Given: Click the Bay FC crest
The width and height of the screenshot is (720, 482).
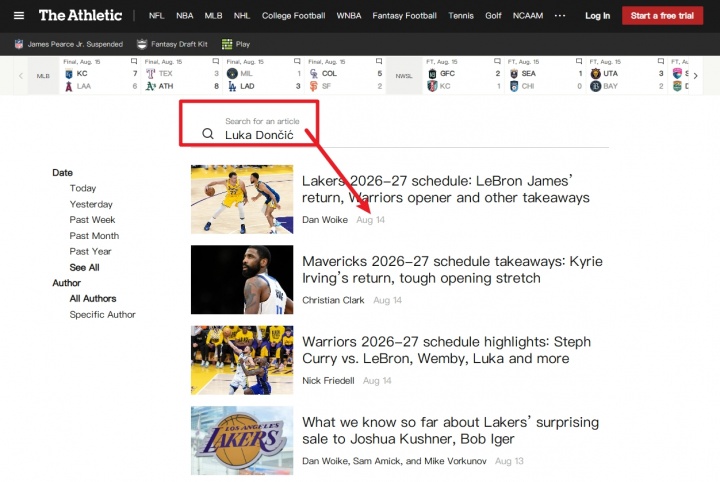Looking at the screenshot, I should pyautogui.click(x=596, y=86).
